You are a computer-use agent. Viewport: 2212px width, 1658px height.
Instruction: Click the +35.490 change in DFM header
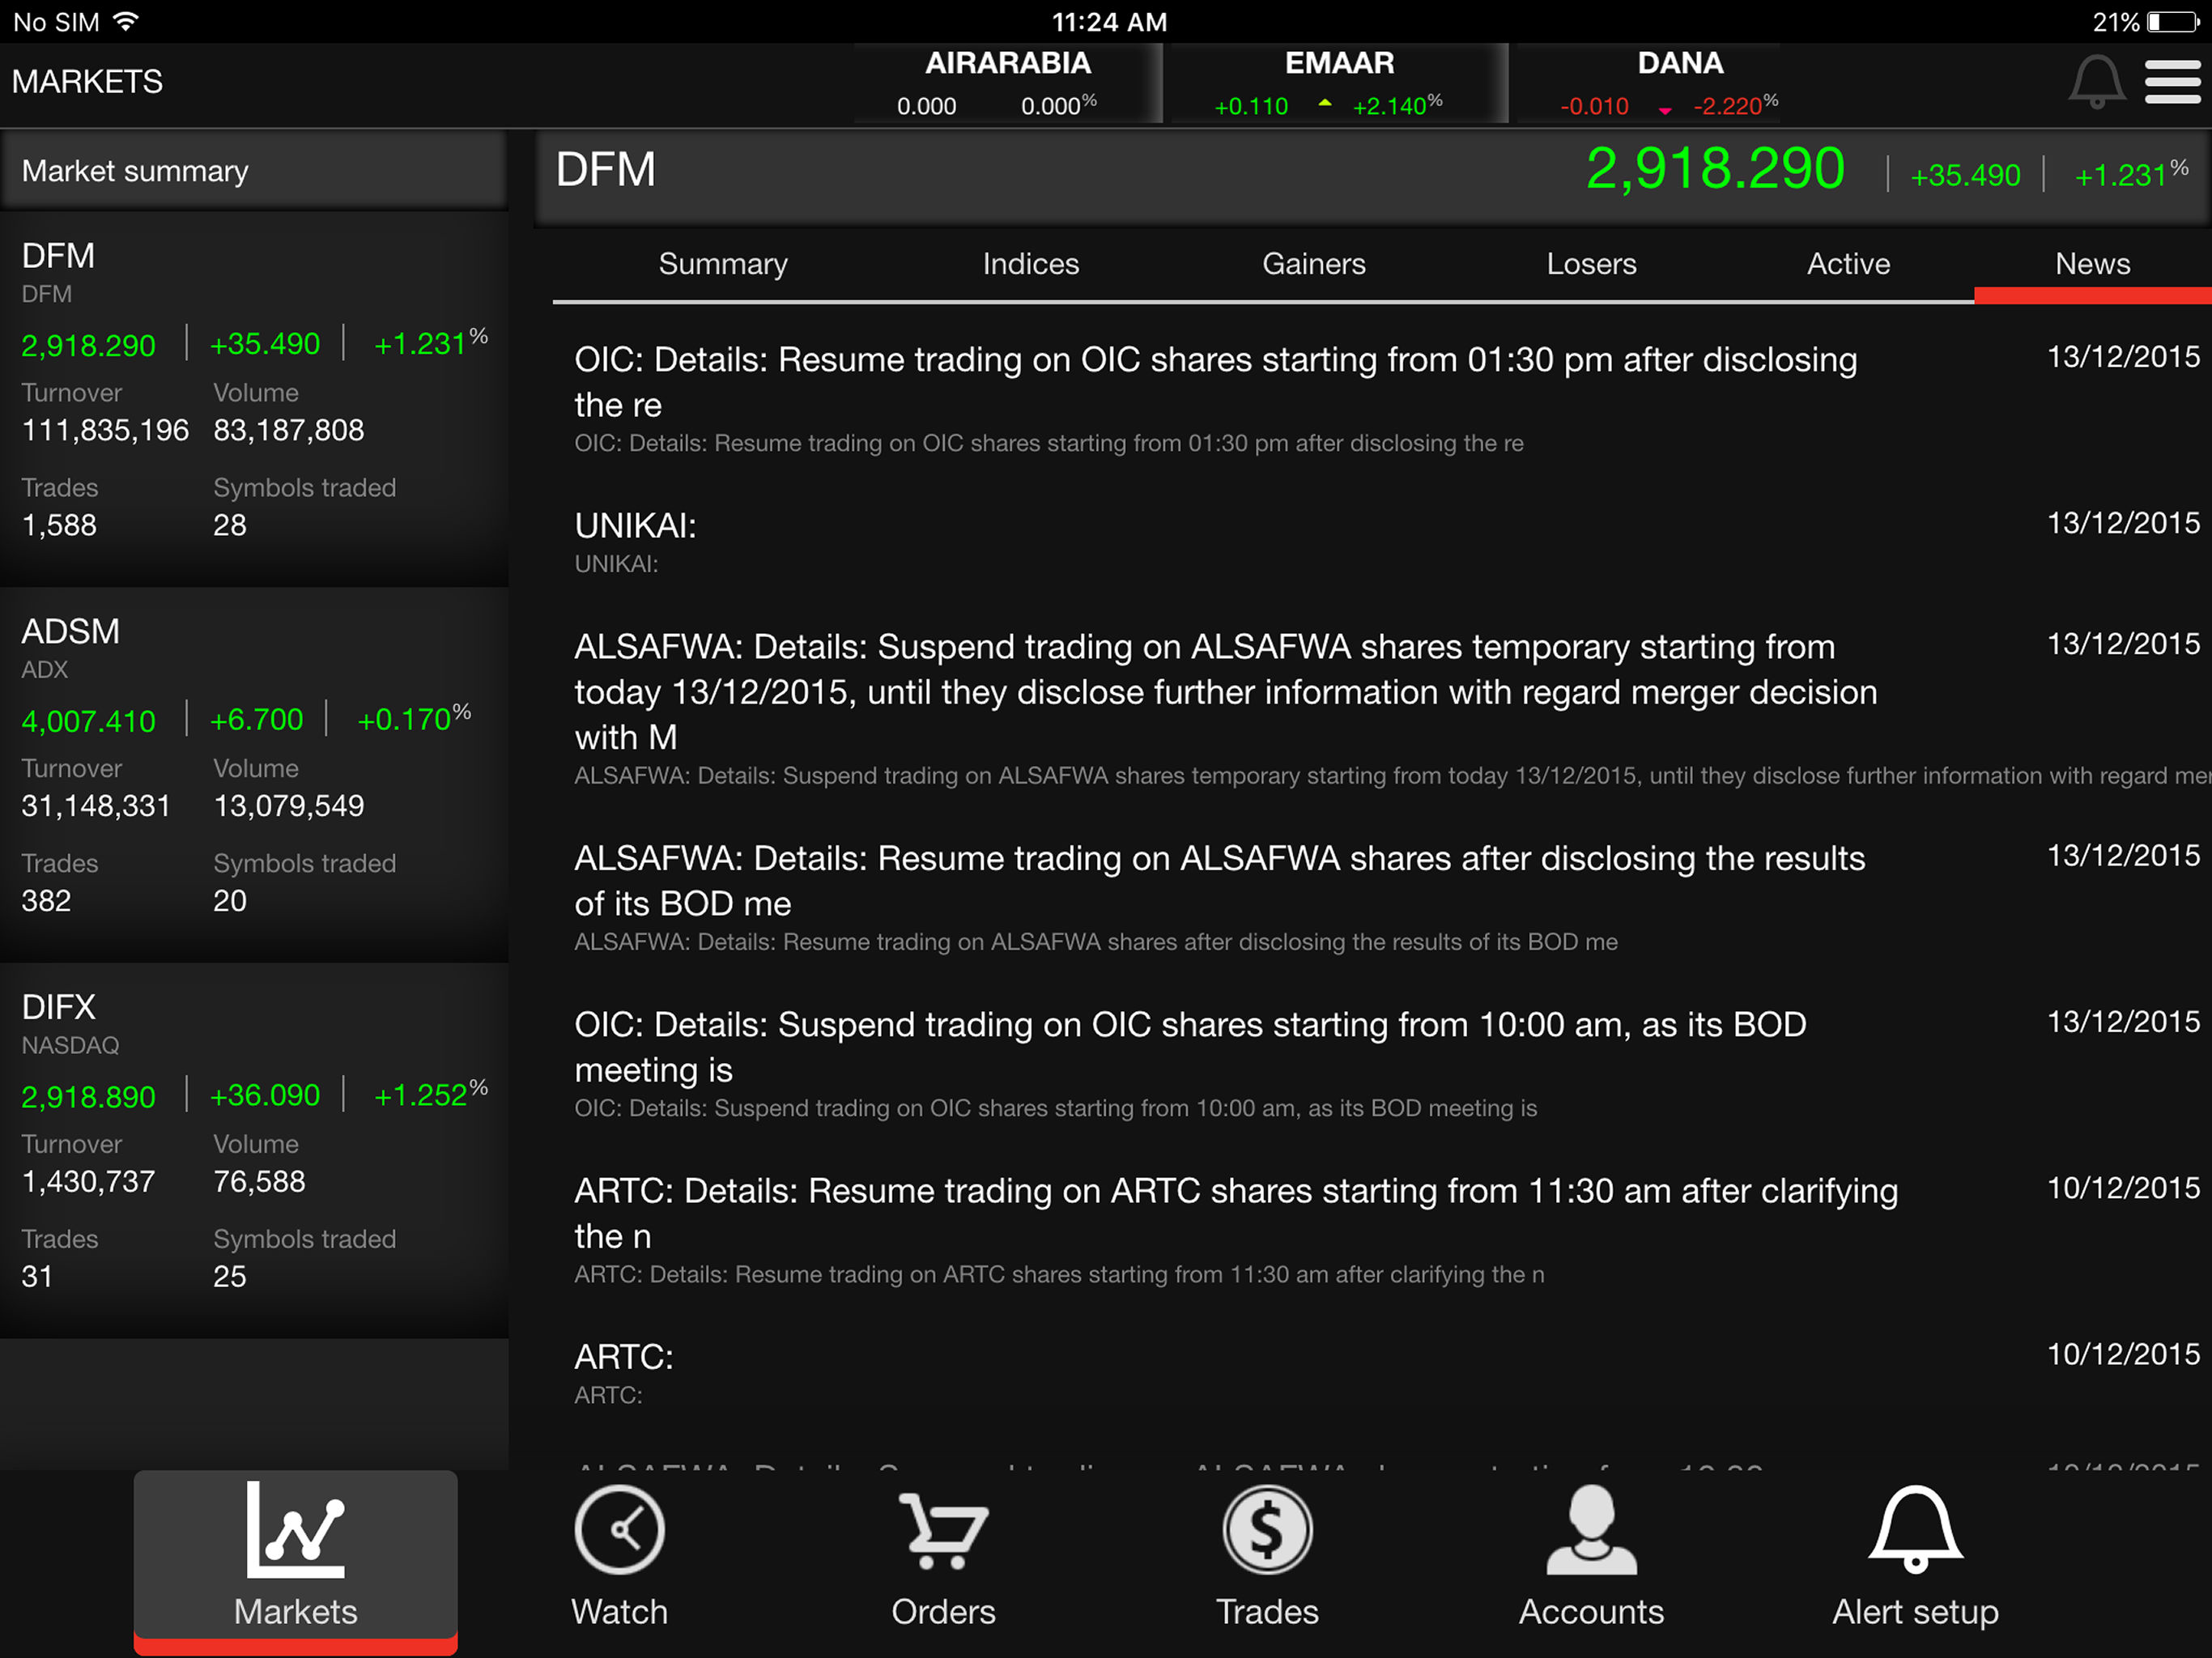pyautogui.click(x=1965, y=176)
